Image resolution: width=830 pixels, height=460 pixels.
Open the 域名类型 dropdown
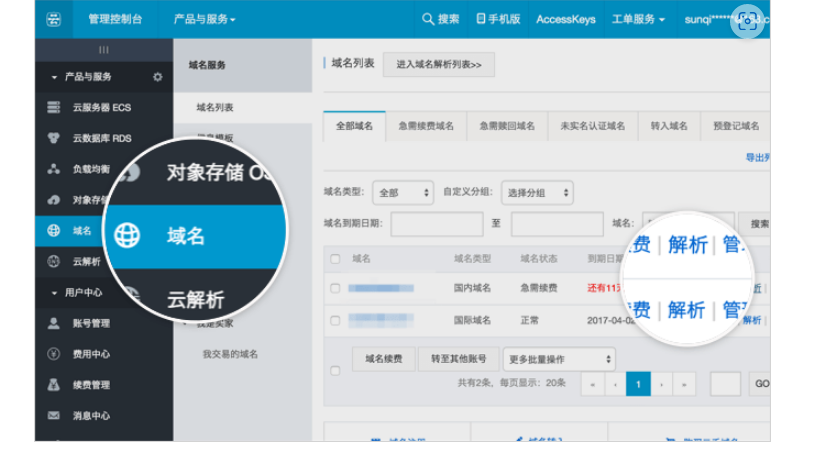point(402,192)
